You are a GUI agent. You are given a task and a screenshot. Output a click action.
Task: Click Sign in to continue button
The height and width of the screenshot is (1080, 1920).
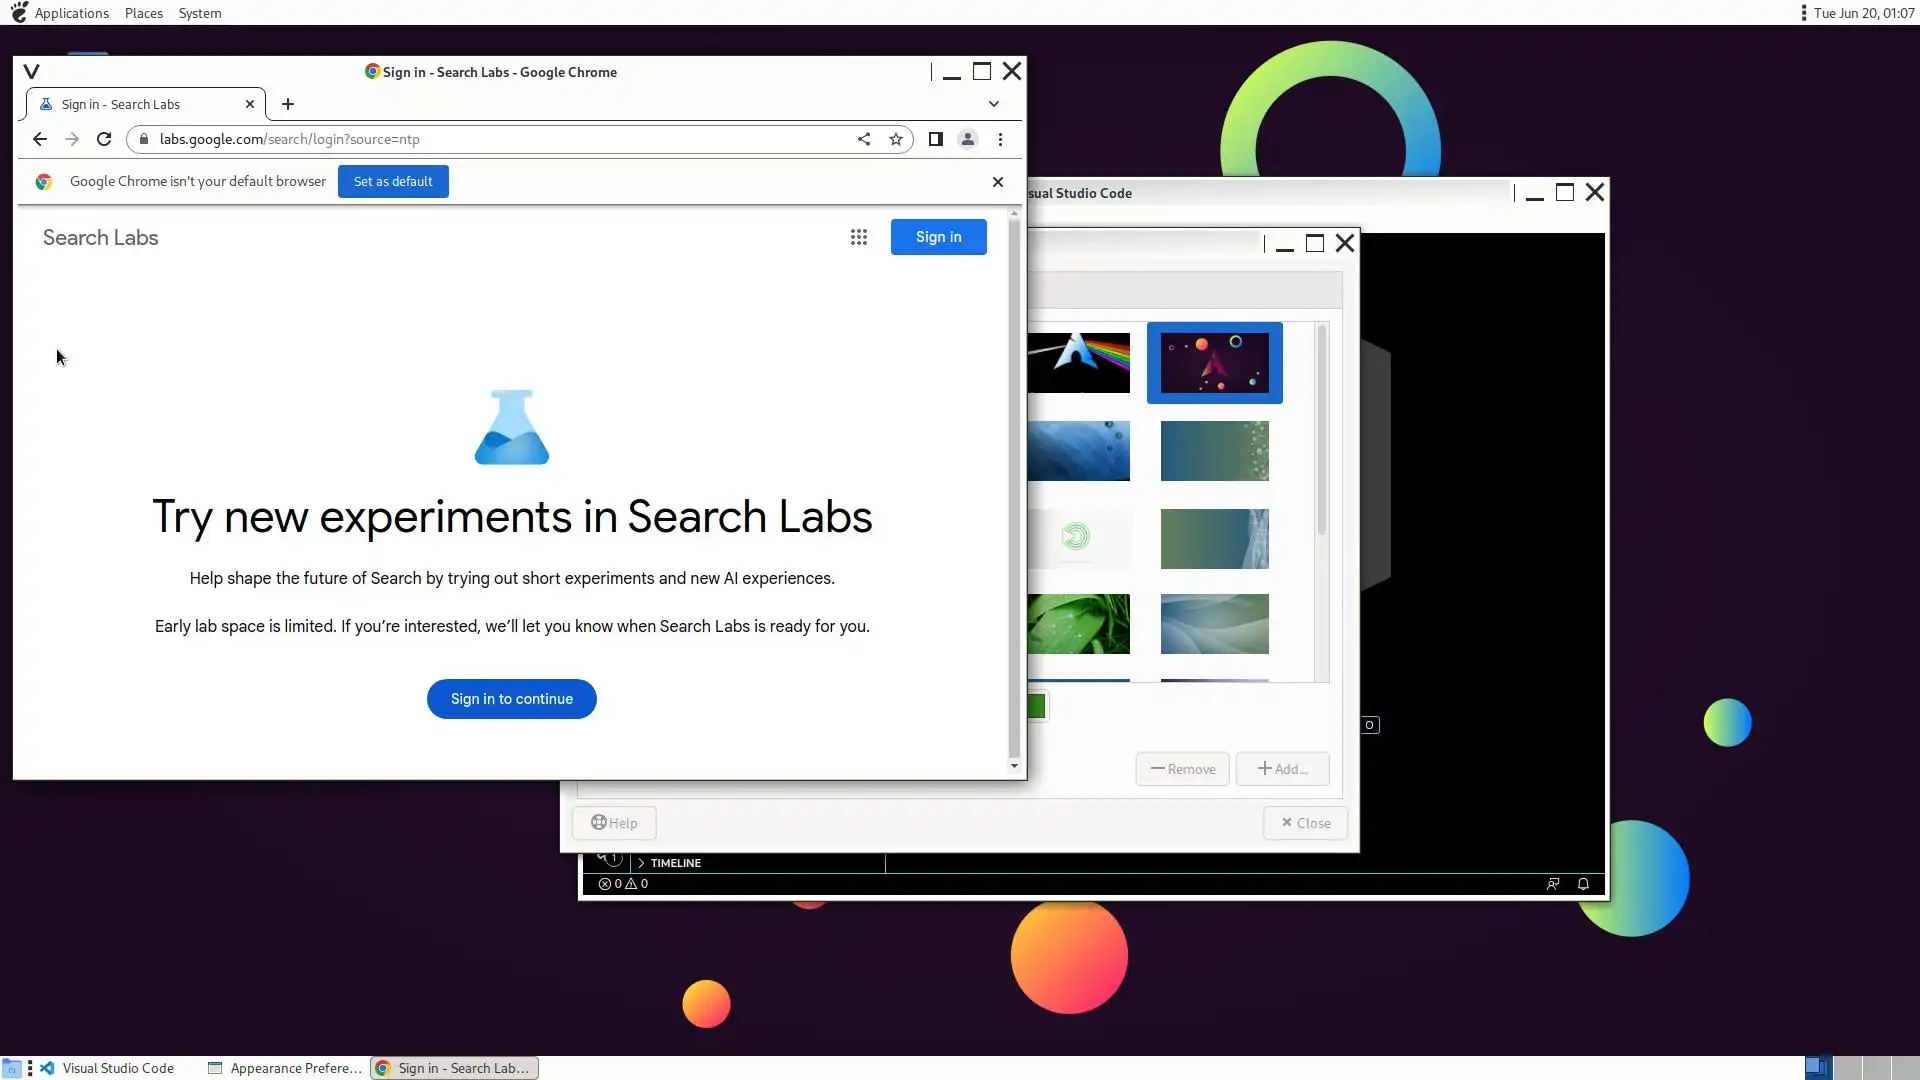[512, 699]
